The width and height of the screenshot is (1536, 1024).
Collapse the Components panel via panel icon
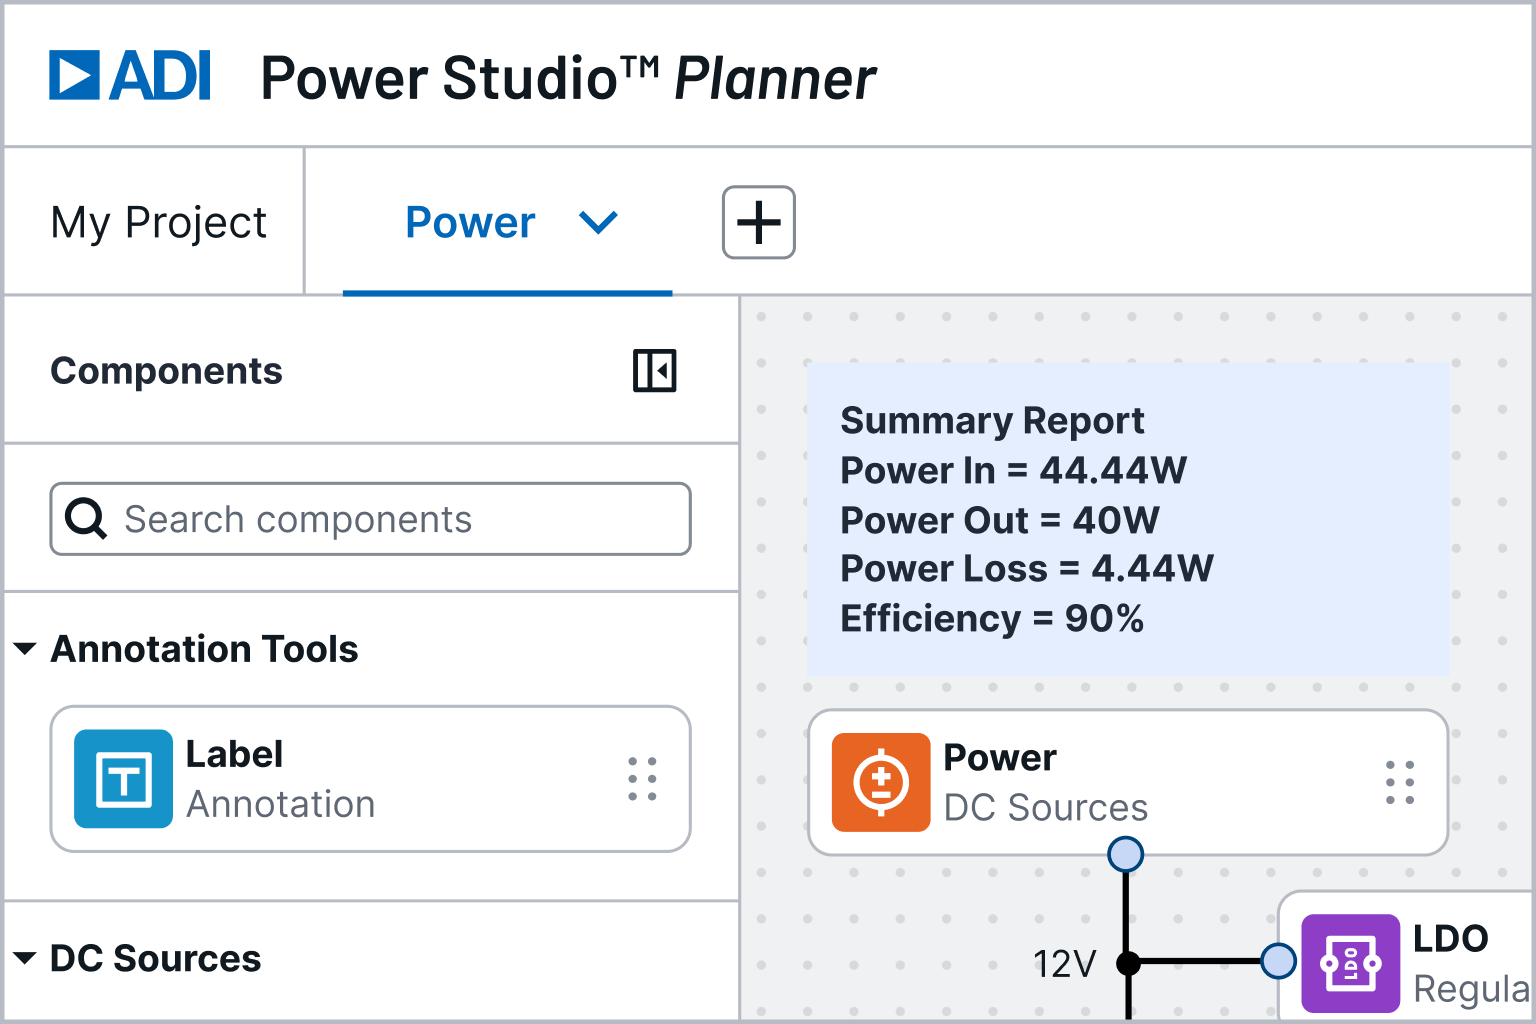pos(655,371)
